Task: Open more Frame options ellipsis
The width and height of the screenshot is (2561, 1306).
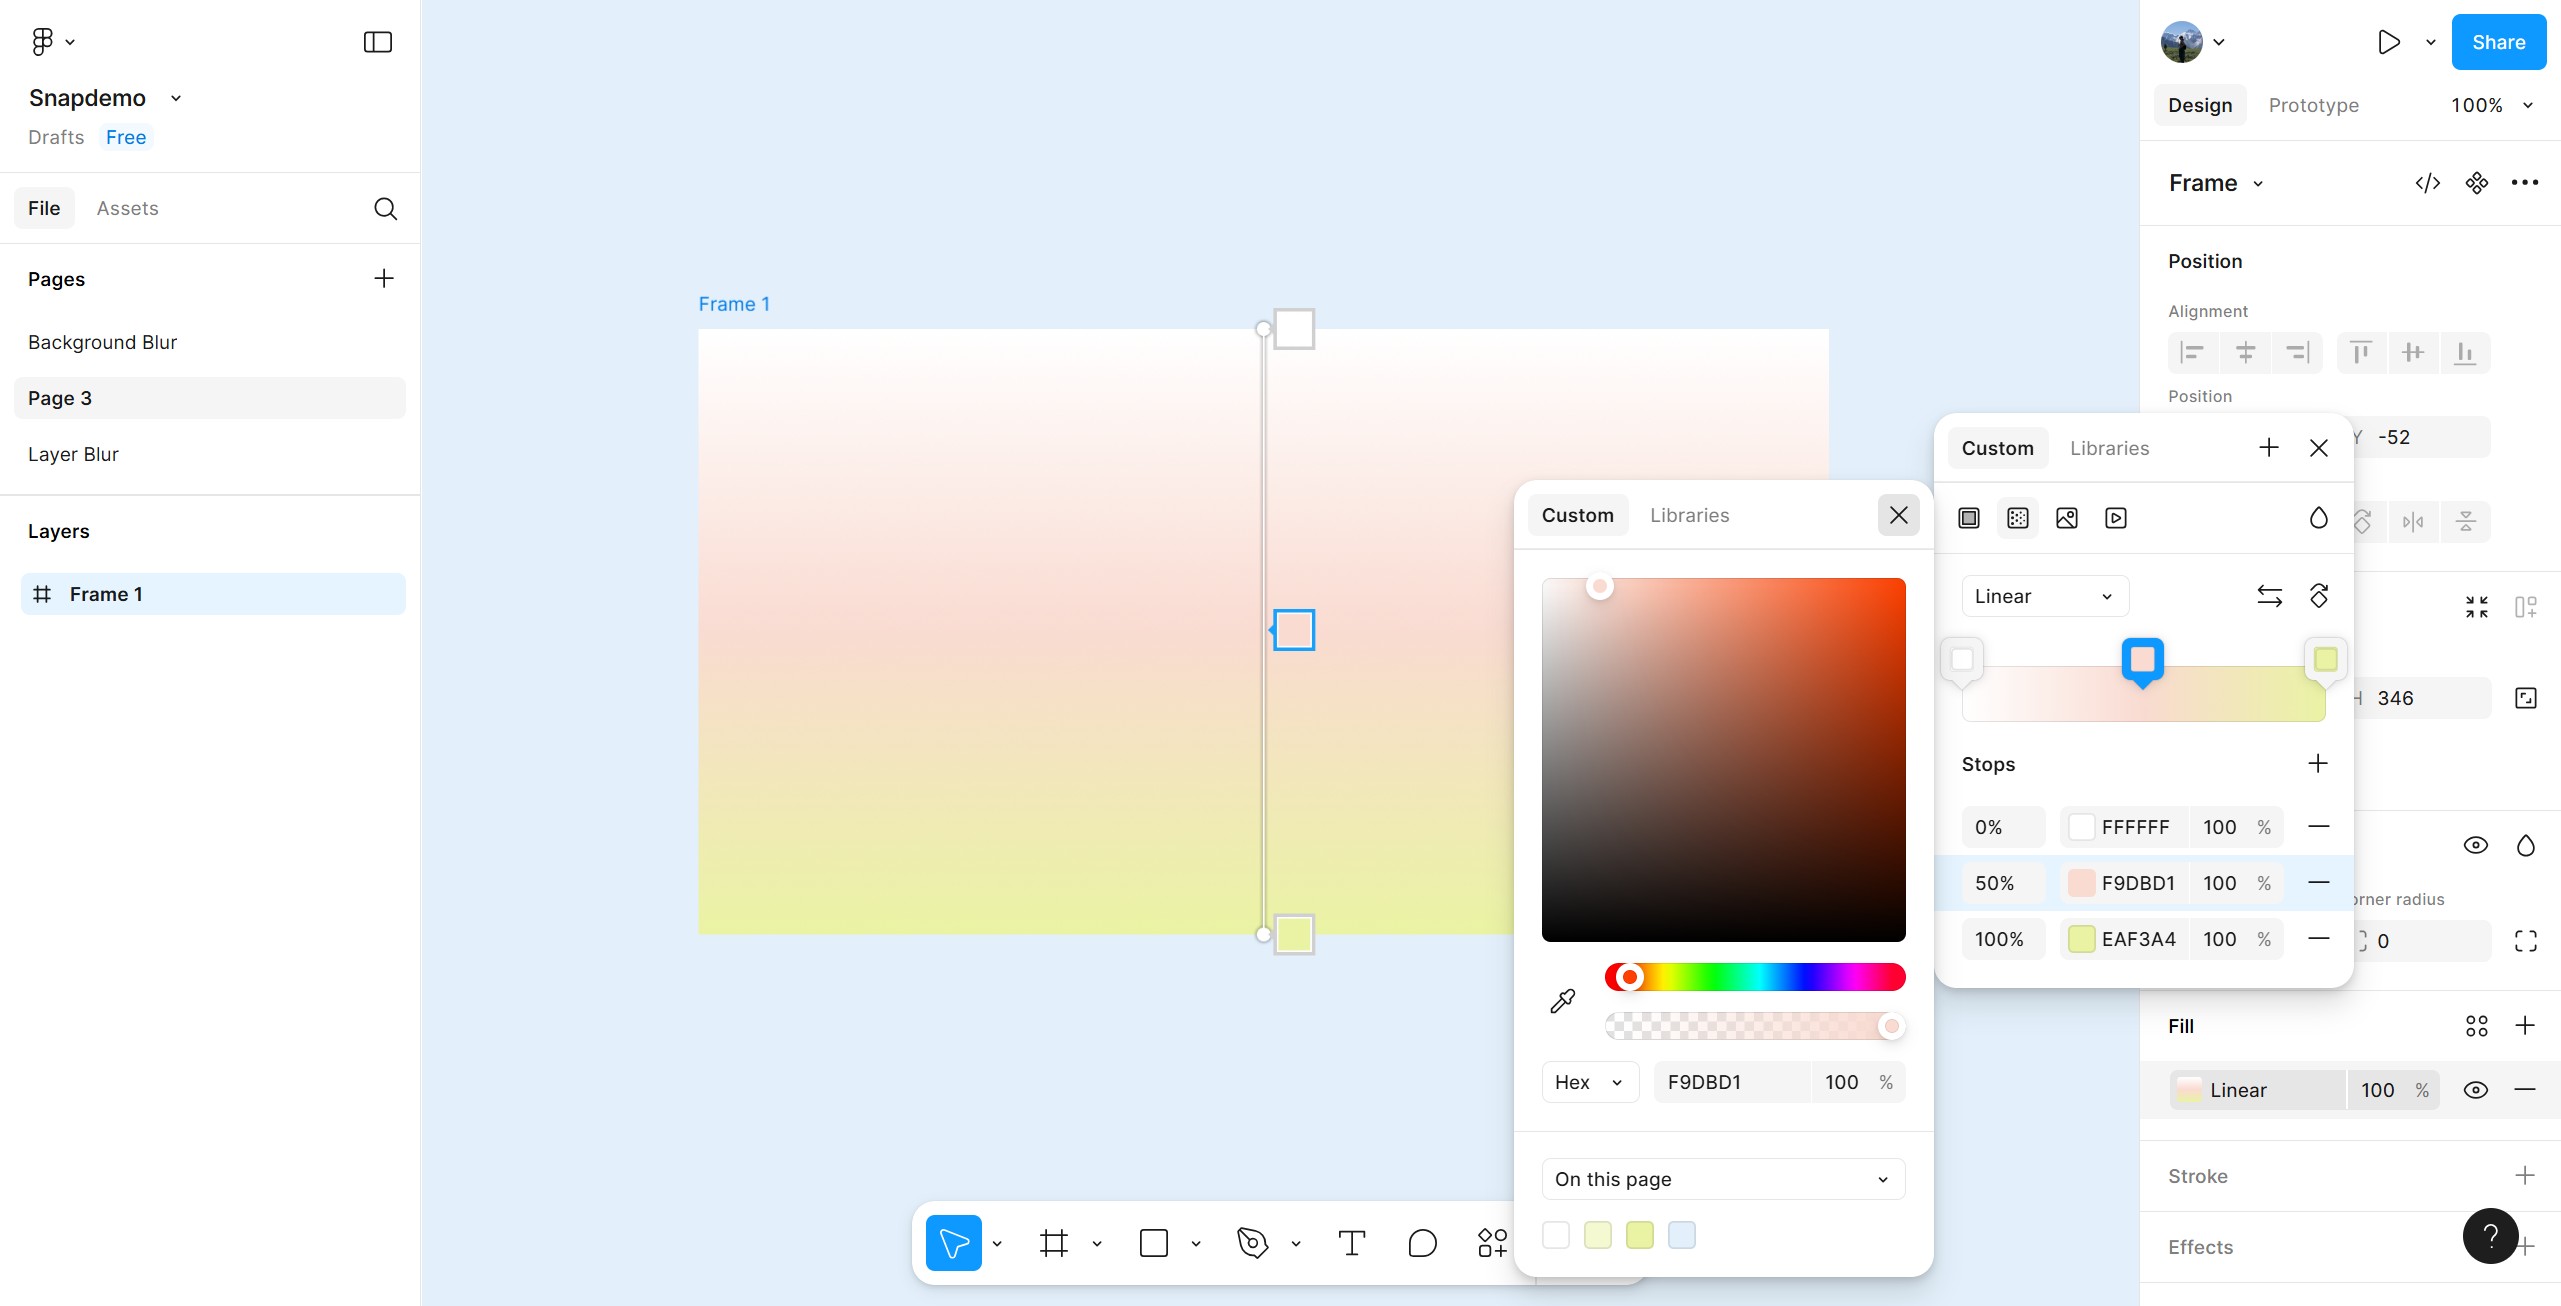Action: (2525, 183)
